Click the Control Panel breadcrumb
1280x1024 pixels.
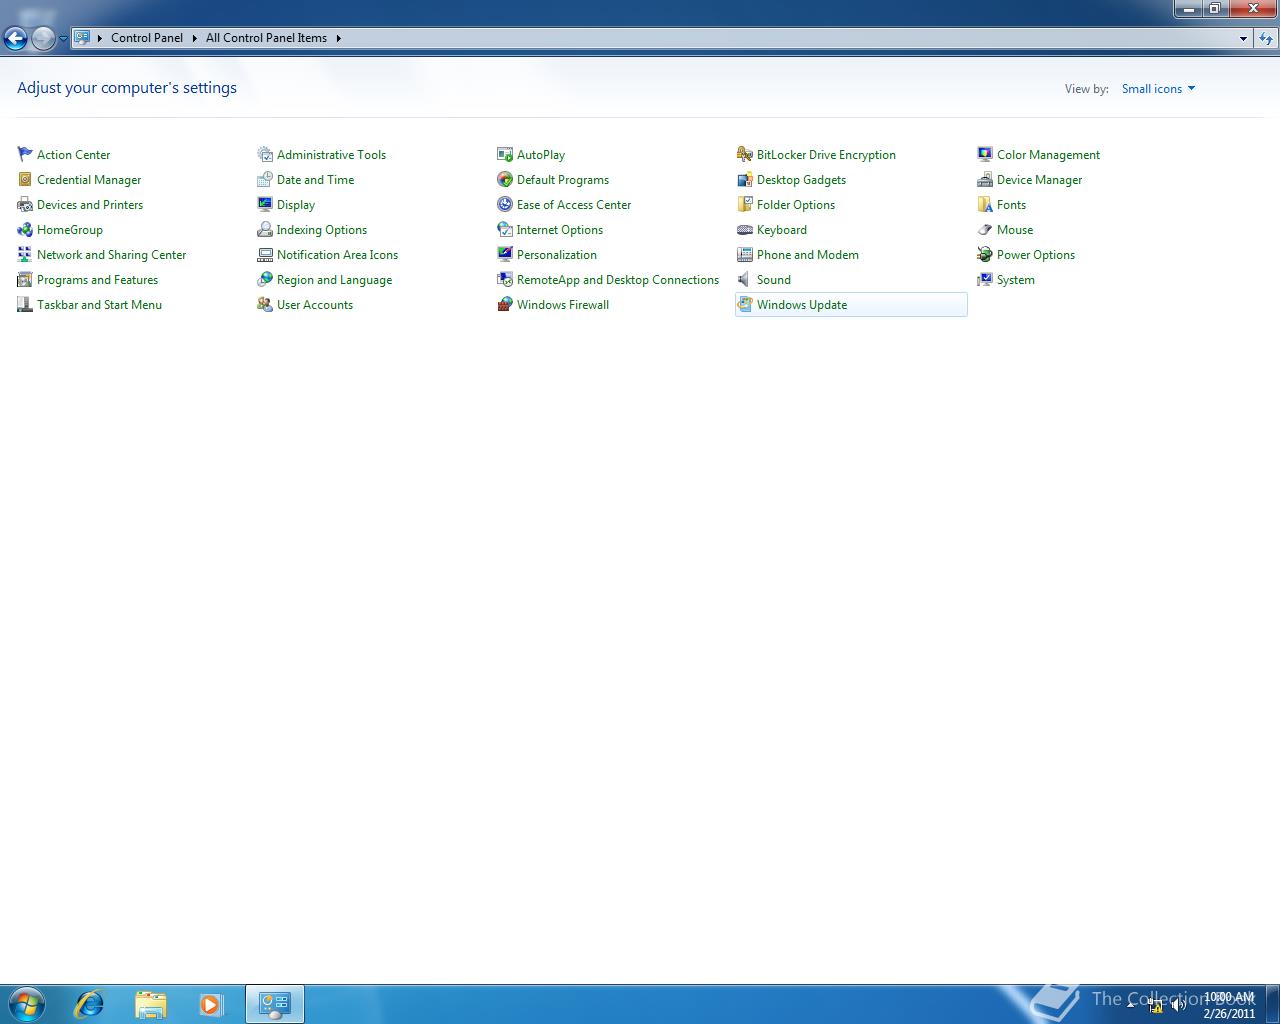tap(147, 38)
